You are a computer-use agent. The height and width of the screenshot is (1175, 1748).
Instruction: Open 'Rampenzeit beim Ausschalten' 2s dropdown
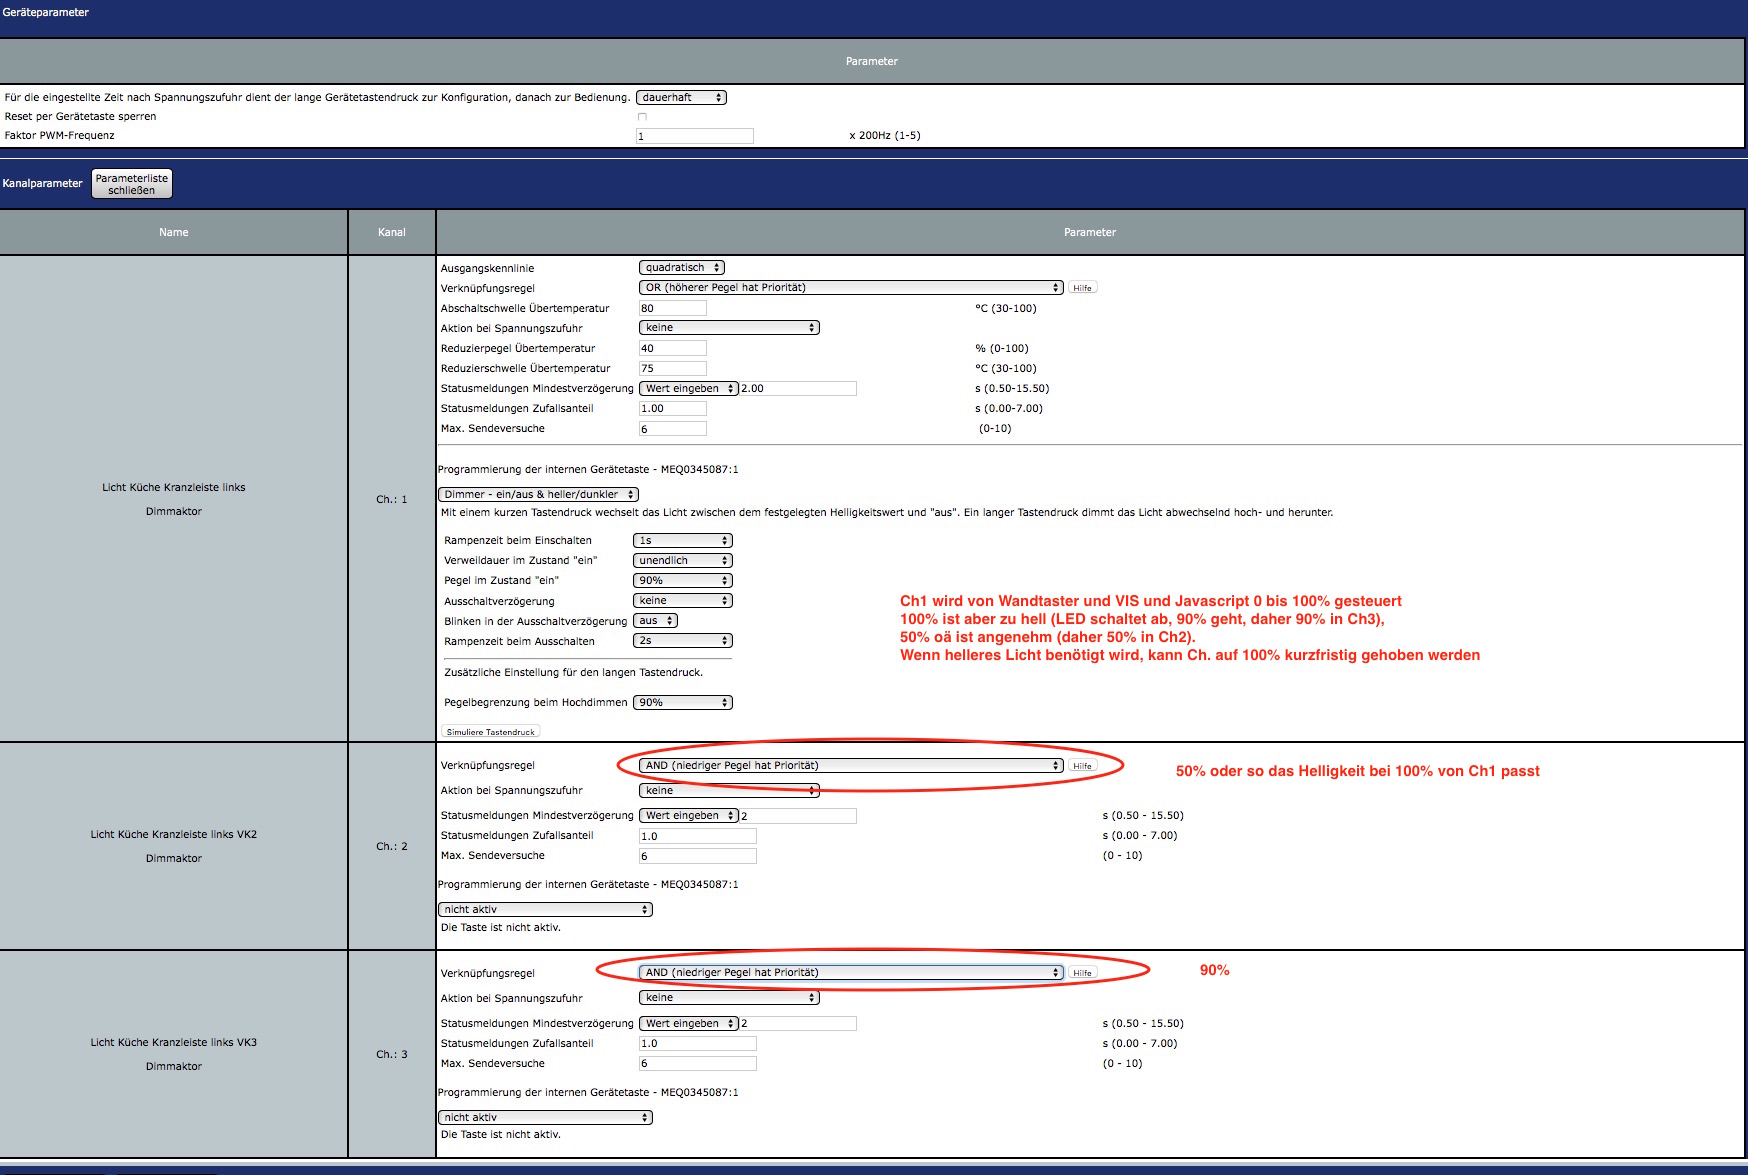[x=683, y=640]
